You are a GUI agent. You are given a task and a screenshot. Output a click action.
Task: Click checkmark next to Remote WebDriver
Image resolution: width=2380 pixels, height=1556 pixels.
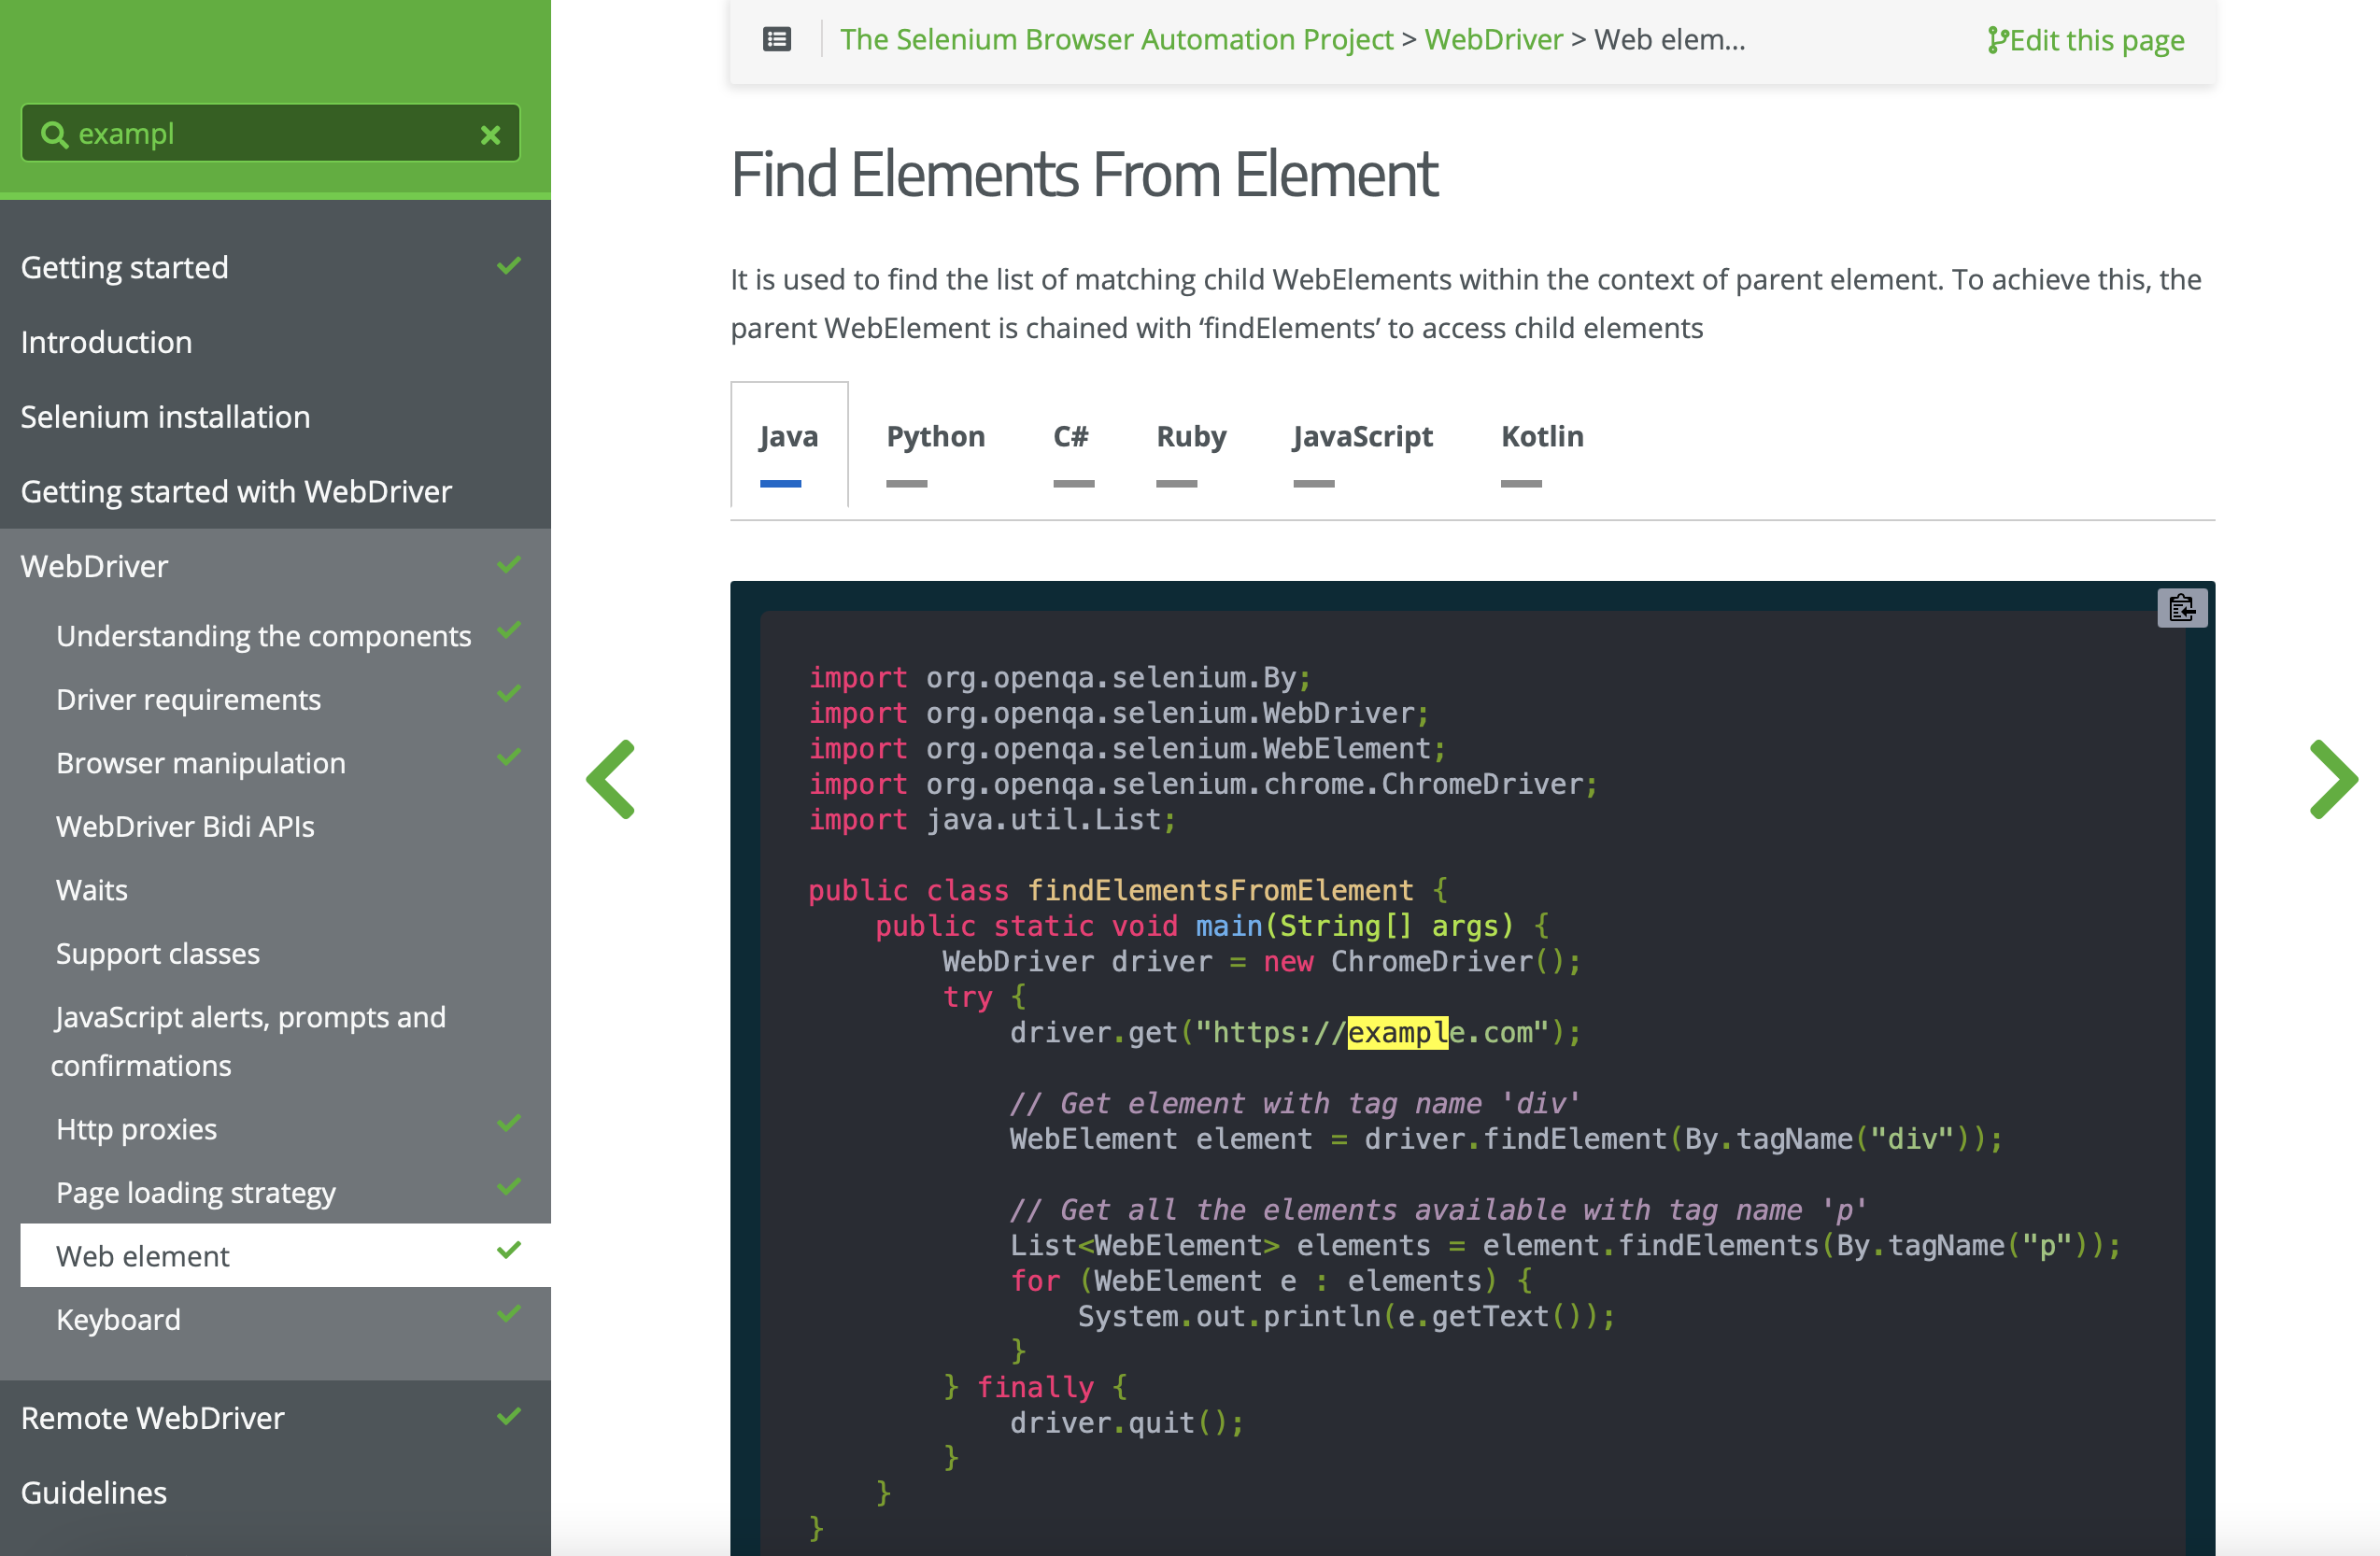point(509,1415)
